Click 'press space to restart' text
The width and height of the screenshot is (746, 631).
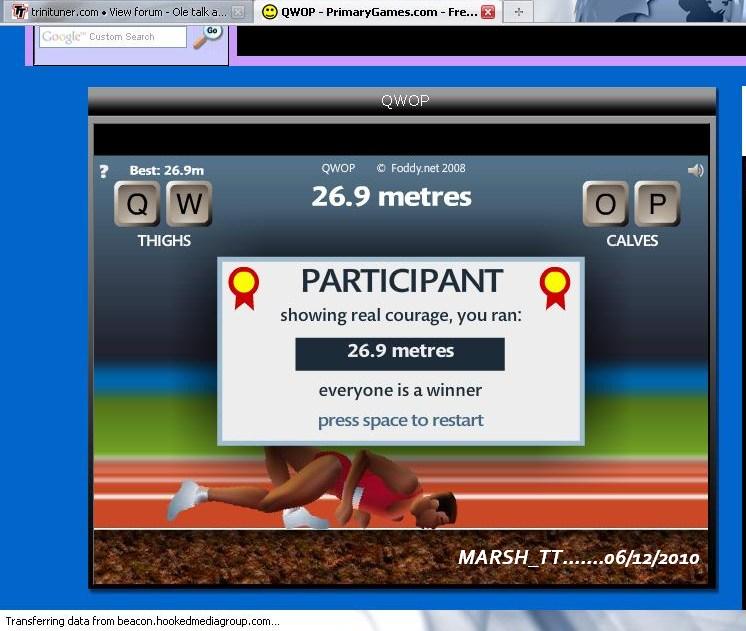(x=401, y=420)
